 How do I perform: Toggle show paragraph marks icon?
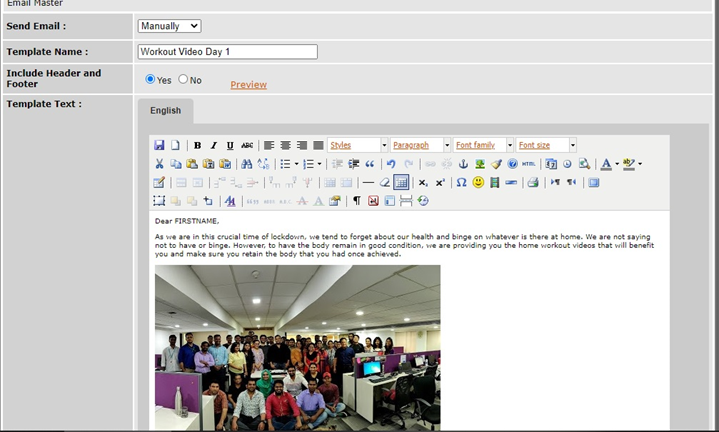click(x=357, y=201)
